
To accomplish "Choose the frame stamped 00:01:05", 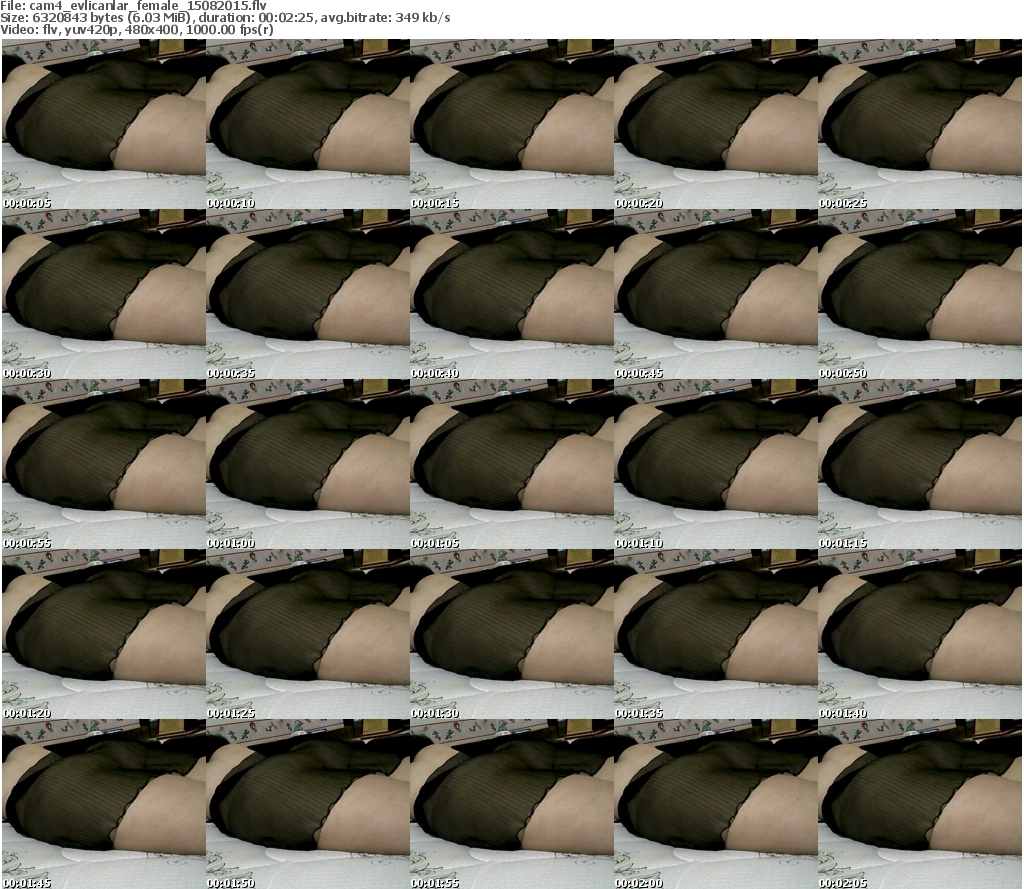I will 511,464.
